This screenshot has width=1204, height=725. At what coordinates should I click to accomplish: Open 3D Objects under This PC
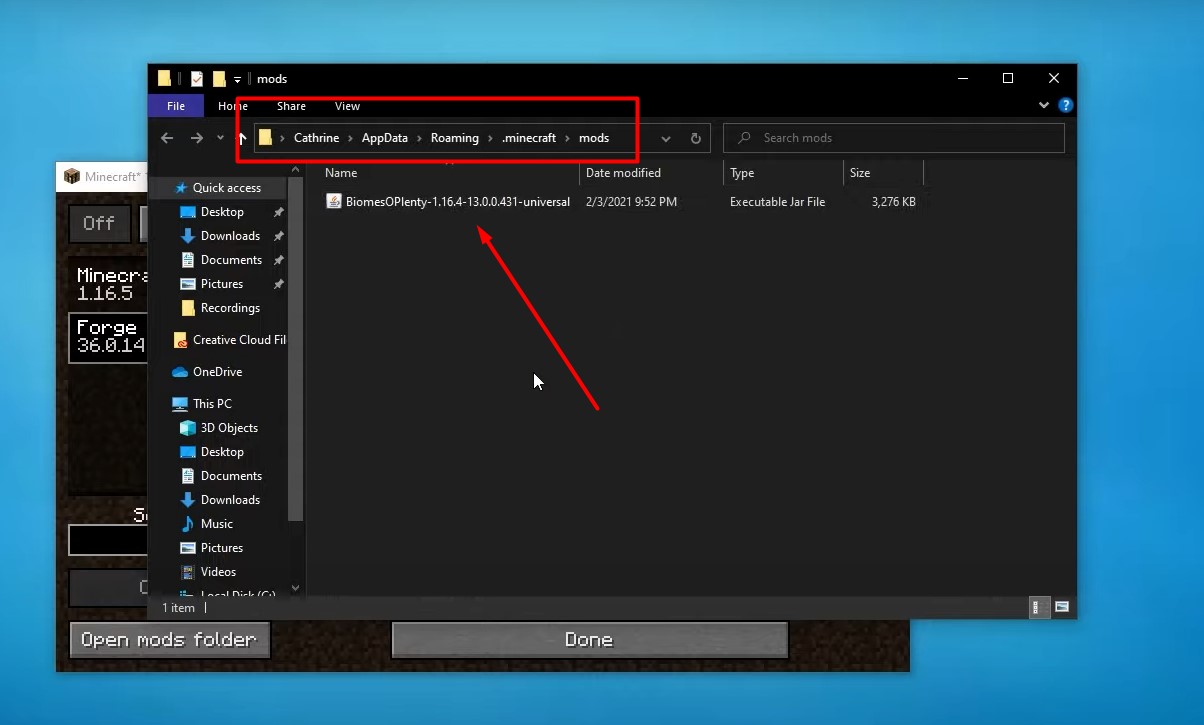tap(229, 428)
